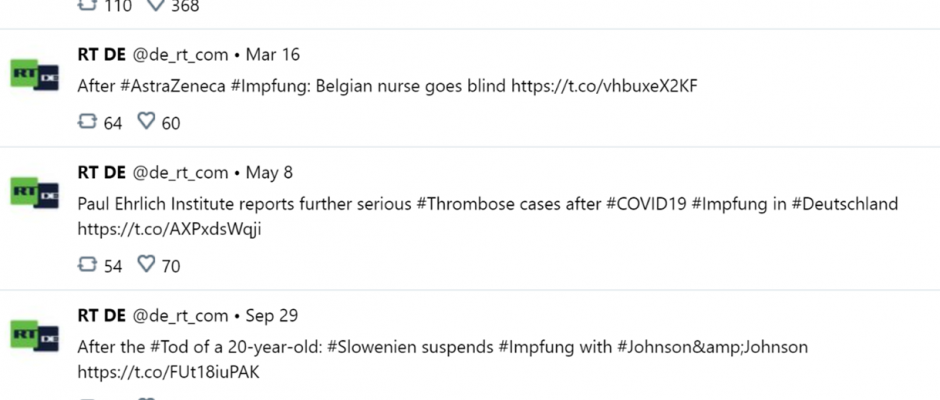940x400 pixels.
Task: Click Sep 29 tweet date
Action: [272, 316]
